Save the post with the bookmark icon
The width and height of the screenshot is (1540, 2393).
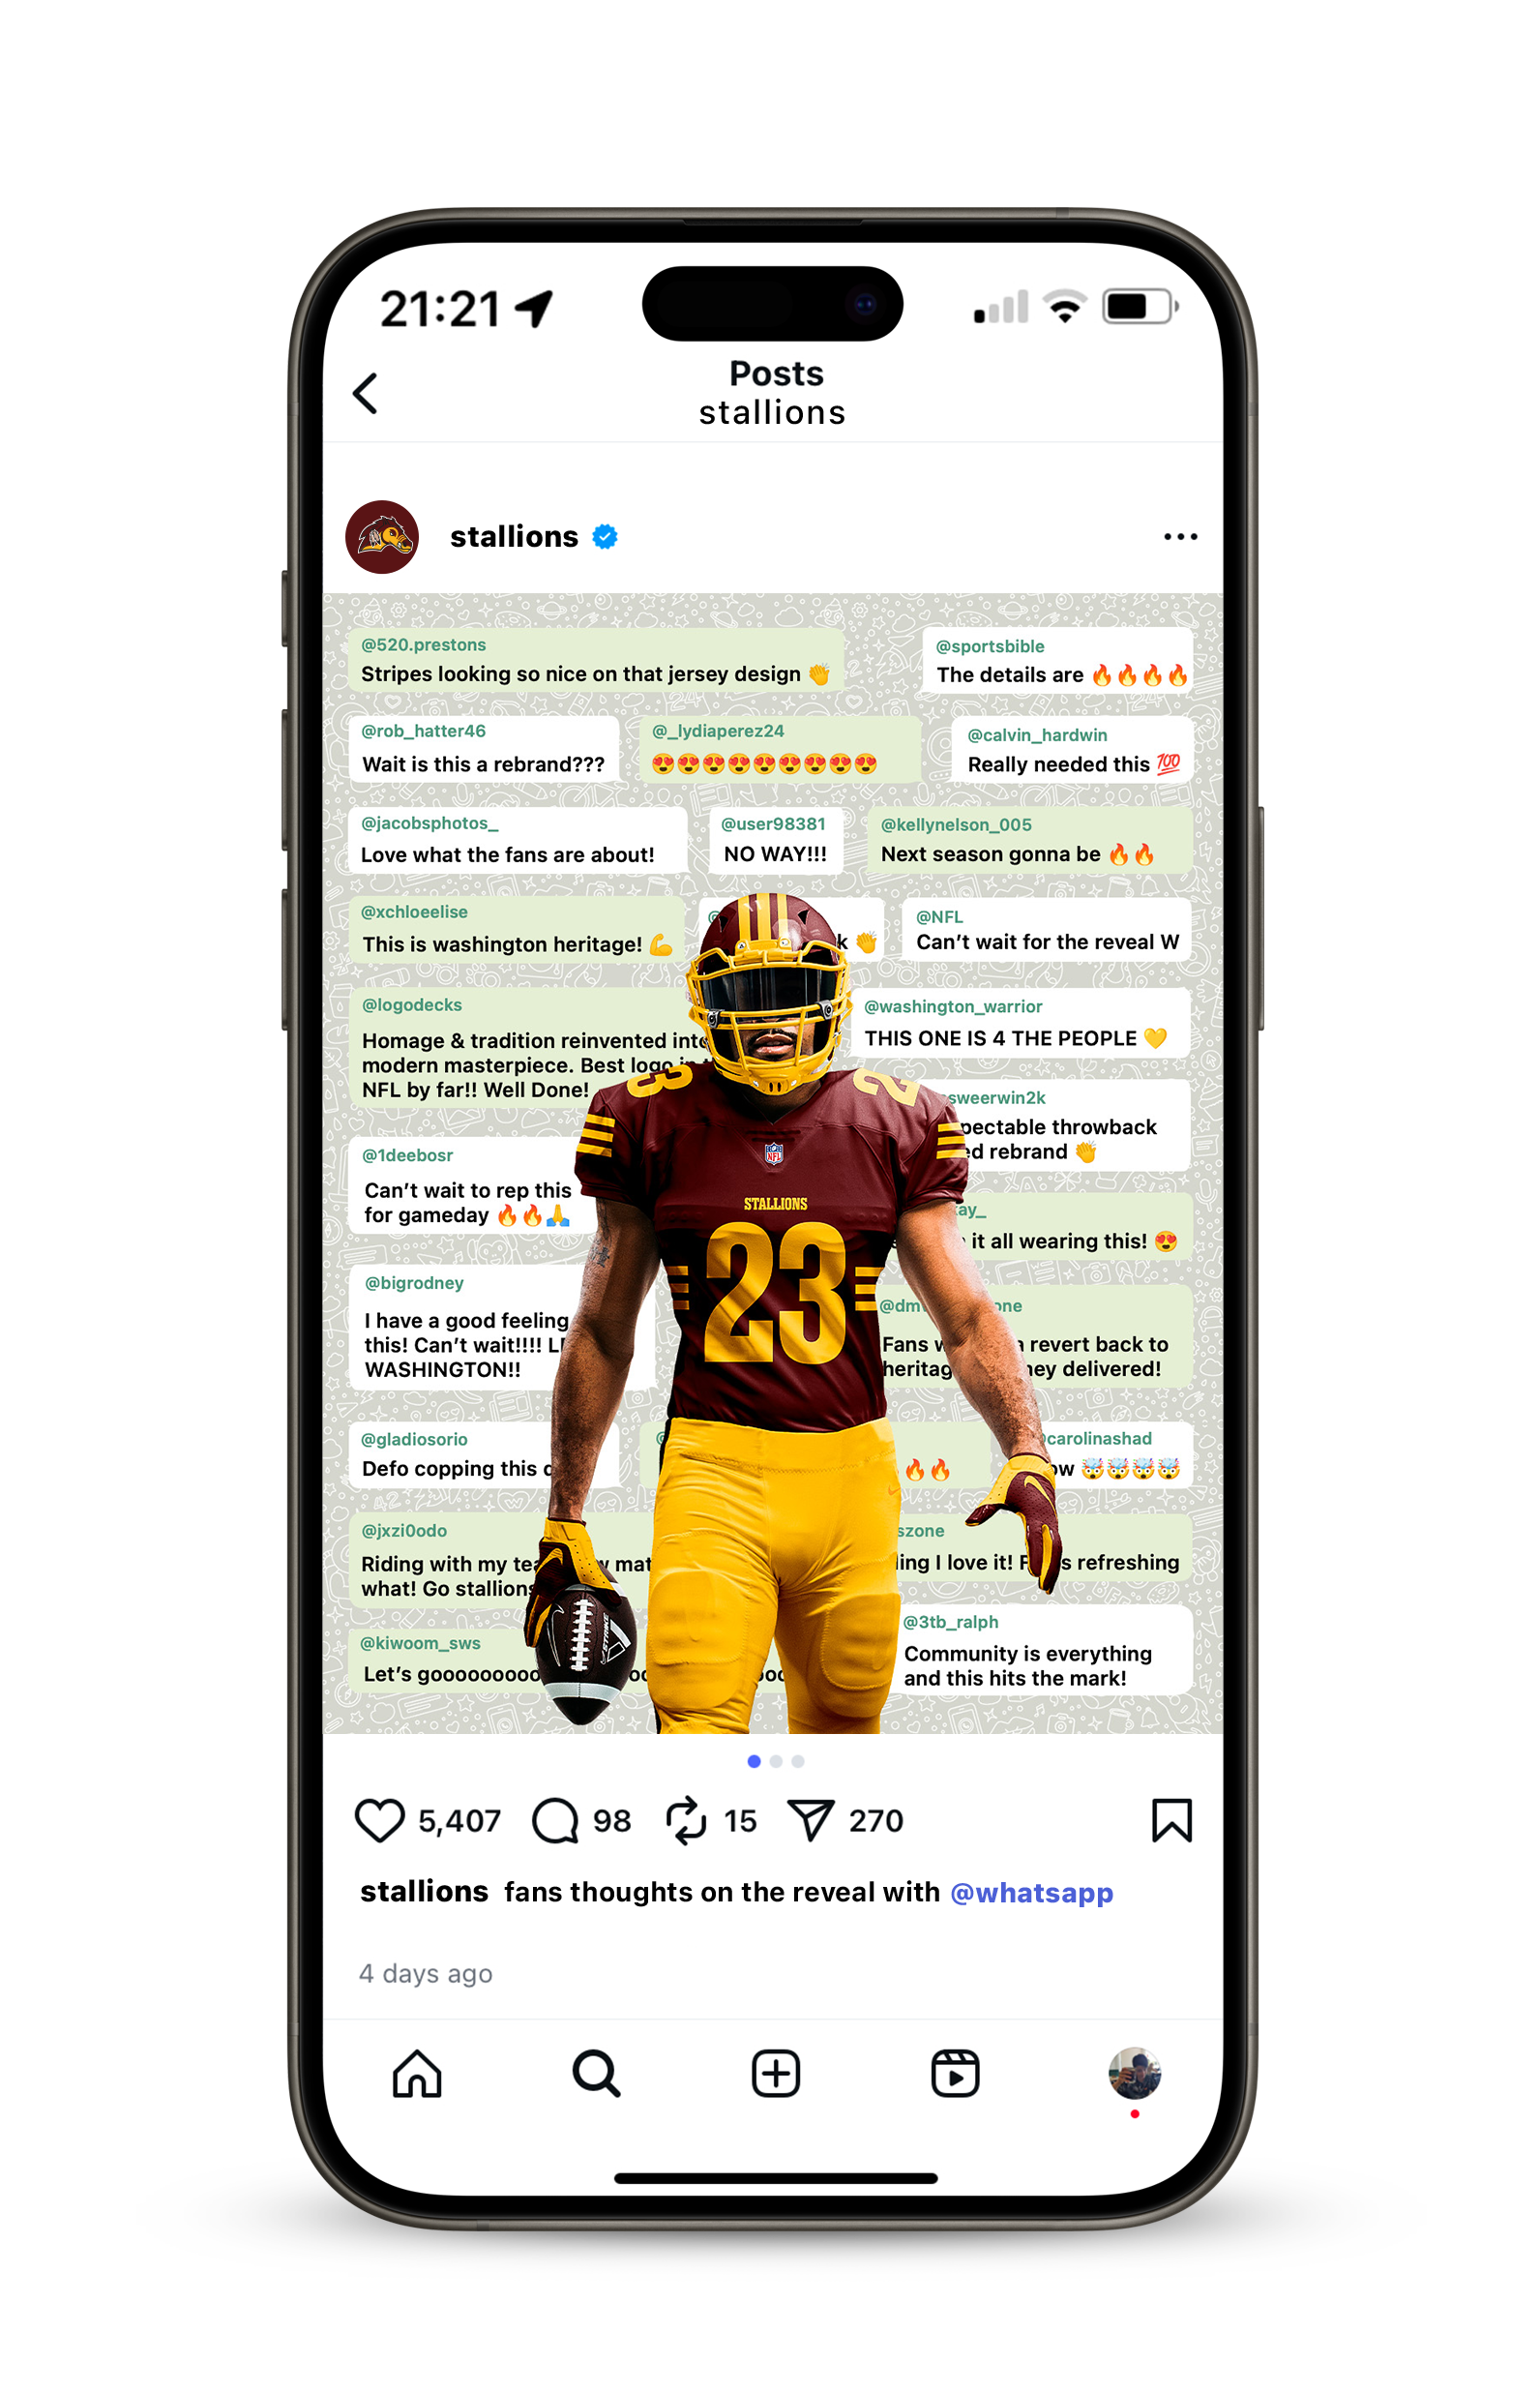pos(1171,1820)
